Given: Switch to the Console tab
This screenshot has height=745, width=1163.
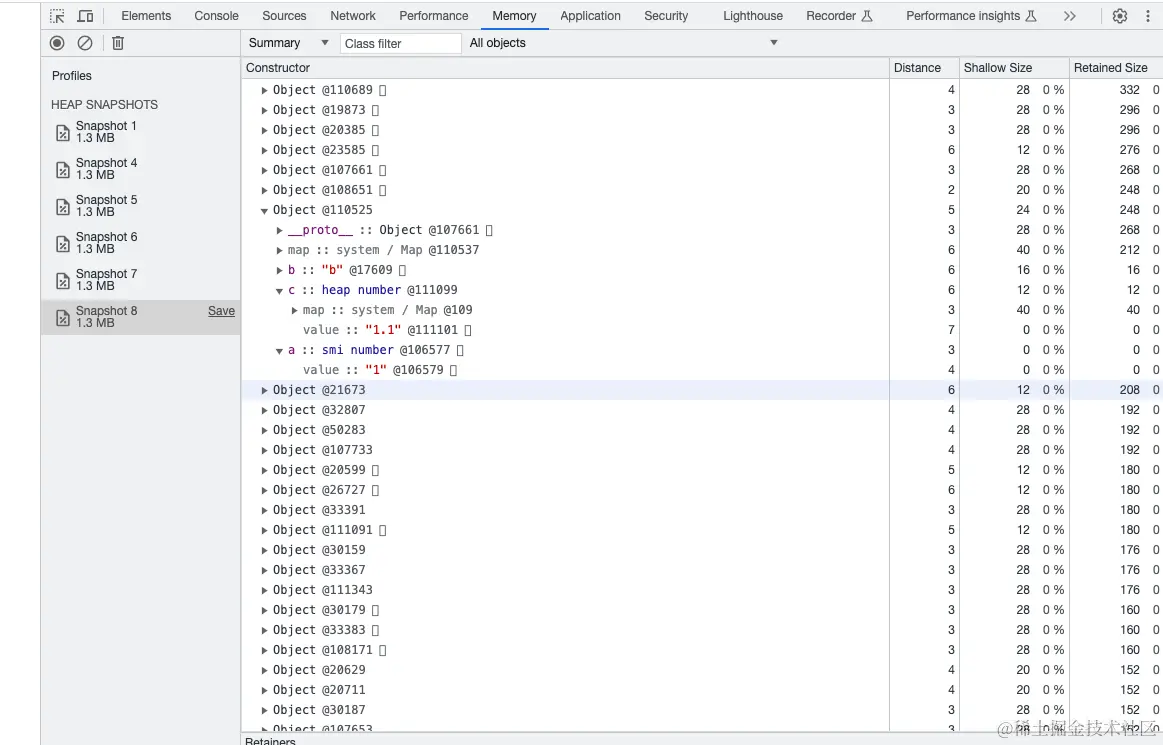Looking at the screenshot, I should [x=217, y=16].
